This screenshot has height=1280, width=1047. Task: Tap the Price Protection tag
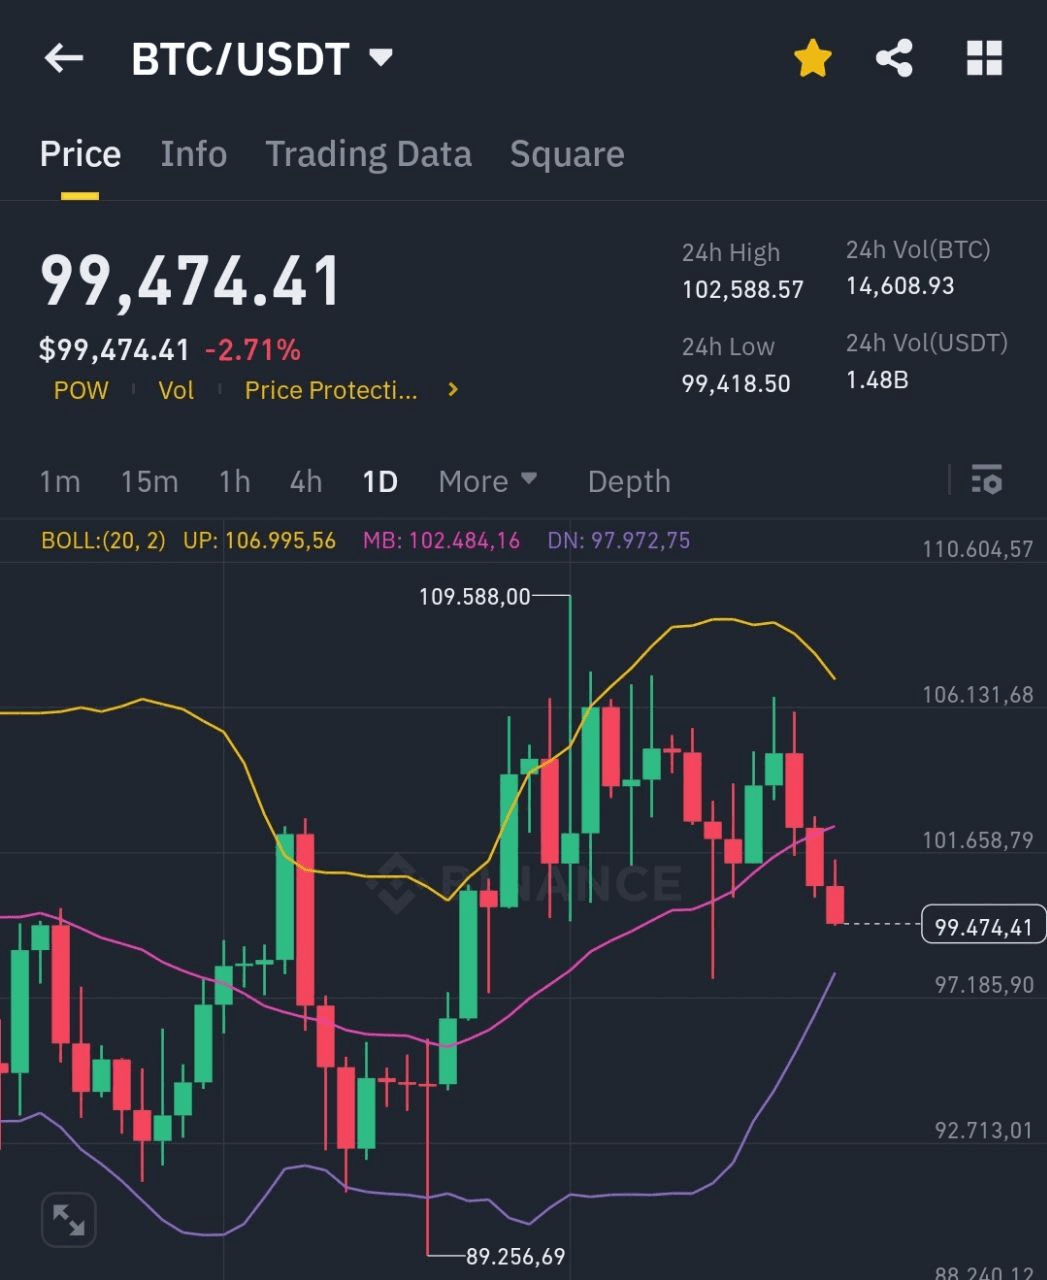(331, 390)
